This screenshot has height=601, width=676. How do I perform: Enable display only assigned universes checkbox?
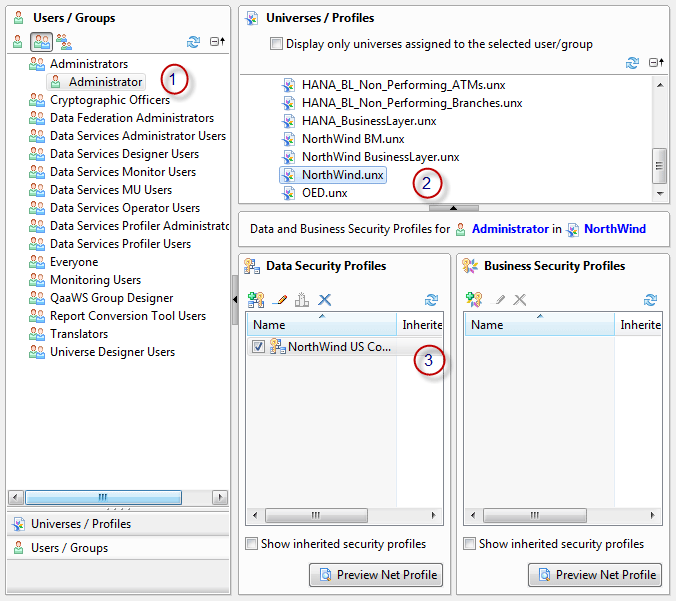277,44
